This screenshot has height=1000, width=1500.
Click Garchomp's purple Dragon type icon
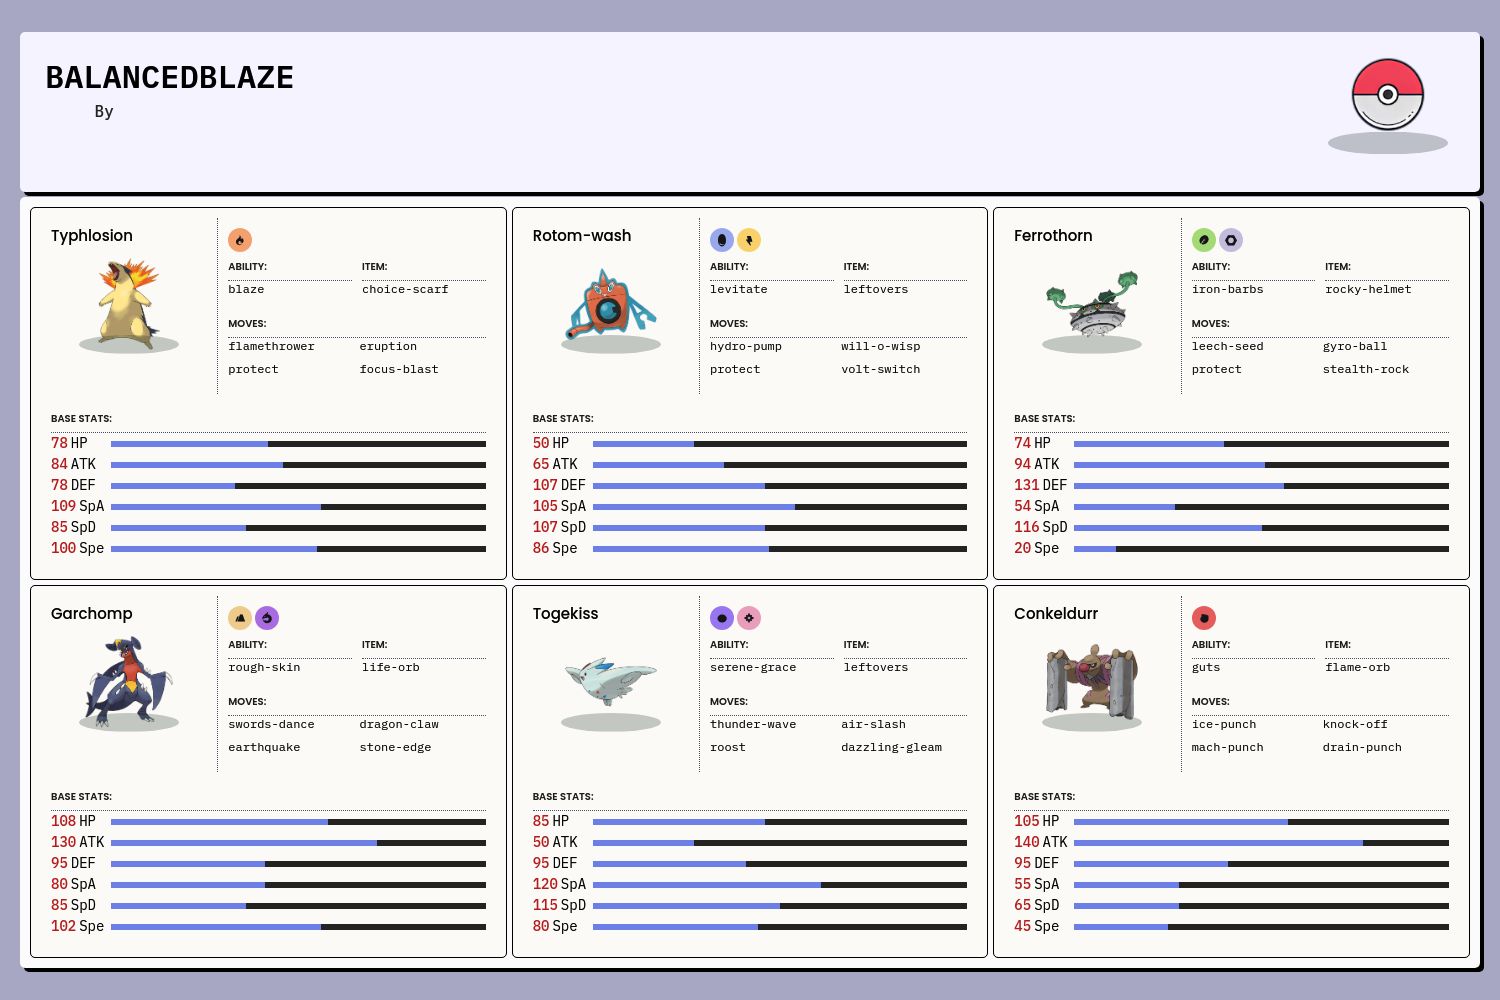click(x=267, y=618)
